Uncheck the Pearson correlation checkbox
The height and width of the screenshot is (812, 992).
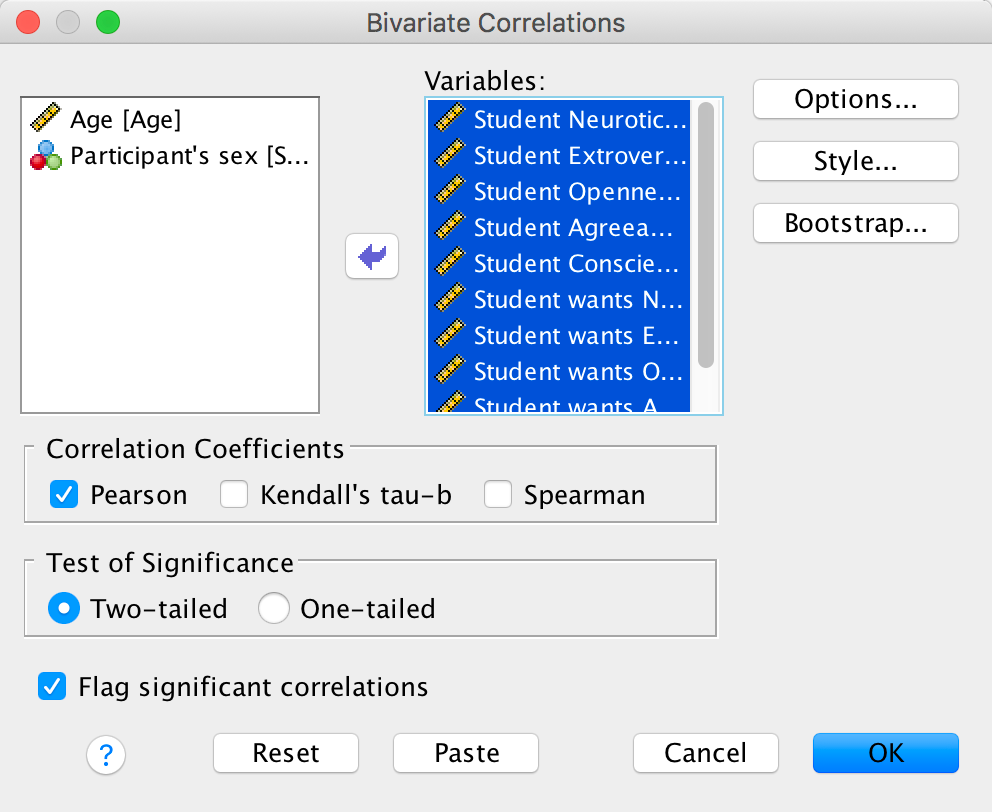[65, 494]
